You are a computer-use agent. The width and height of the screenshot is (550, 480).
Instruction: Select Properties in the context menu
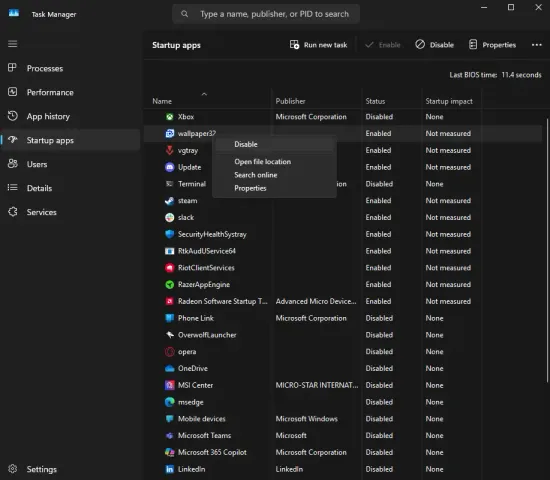(274, 188)
